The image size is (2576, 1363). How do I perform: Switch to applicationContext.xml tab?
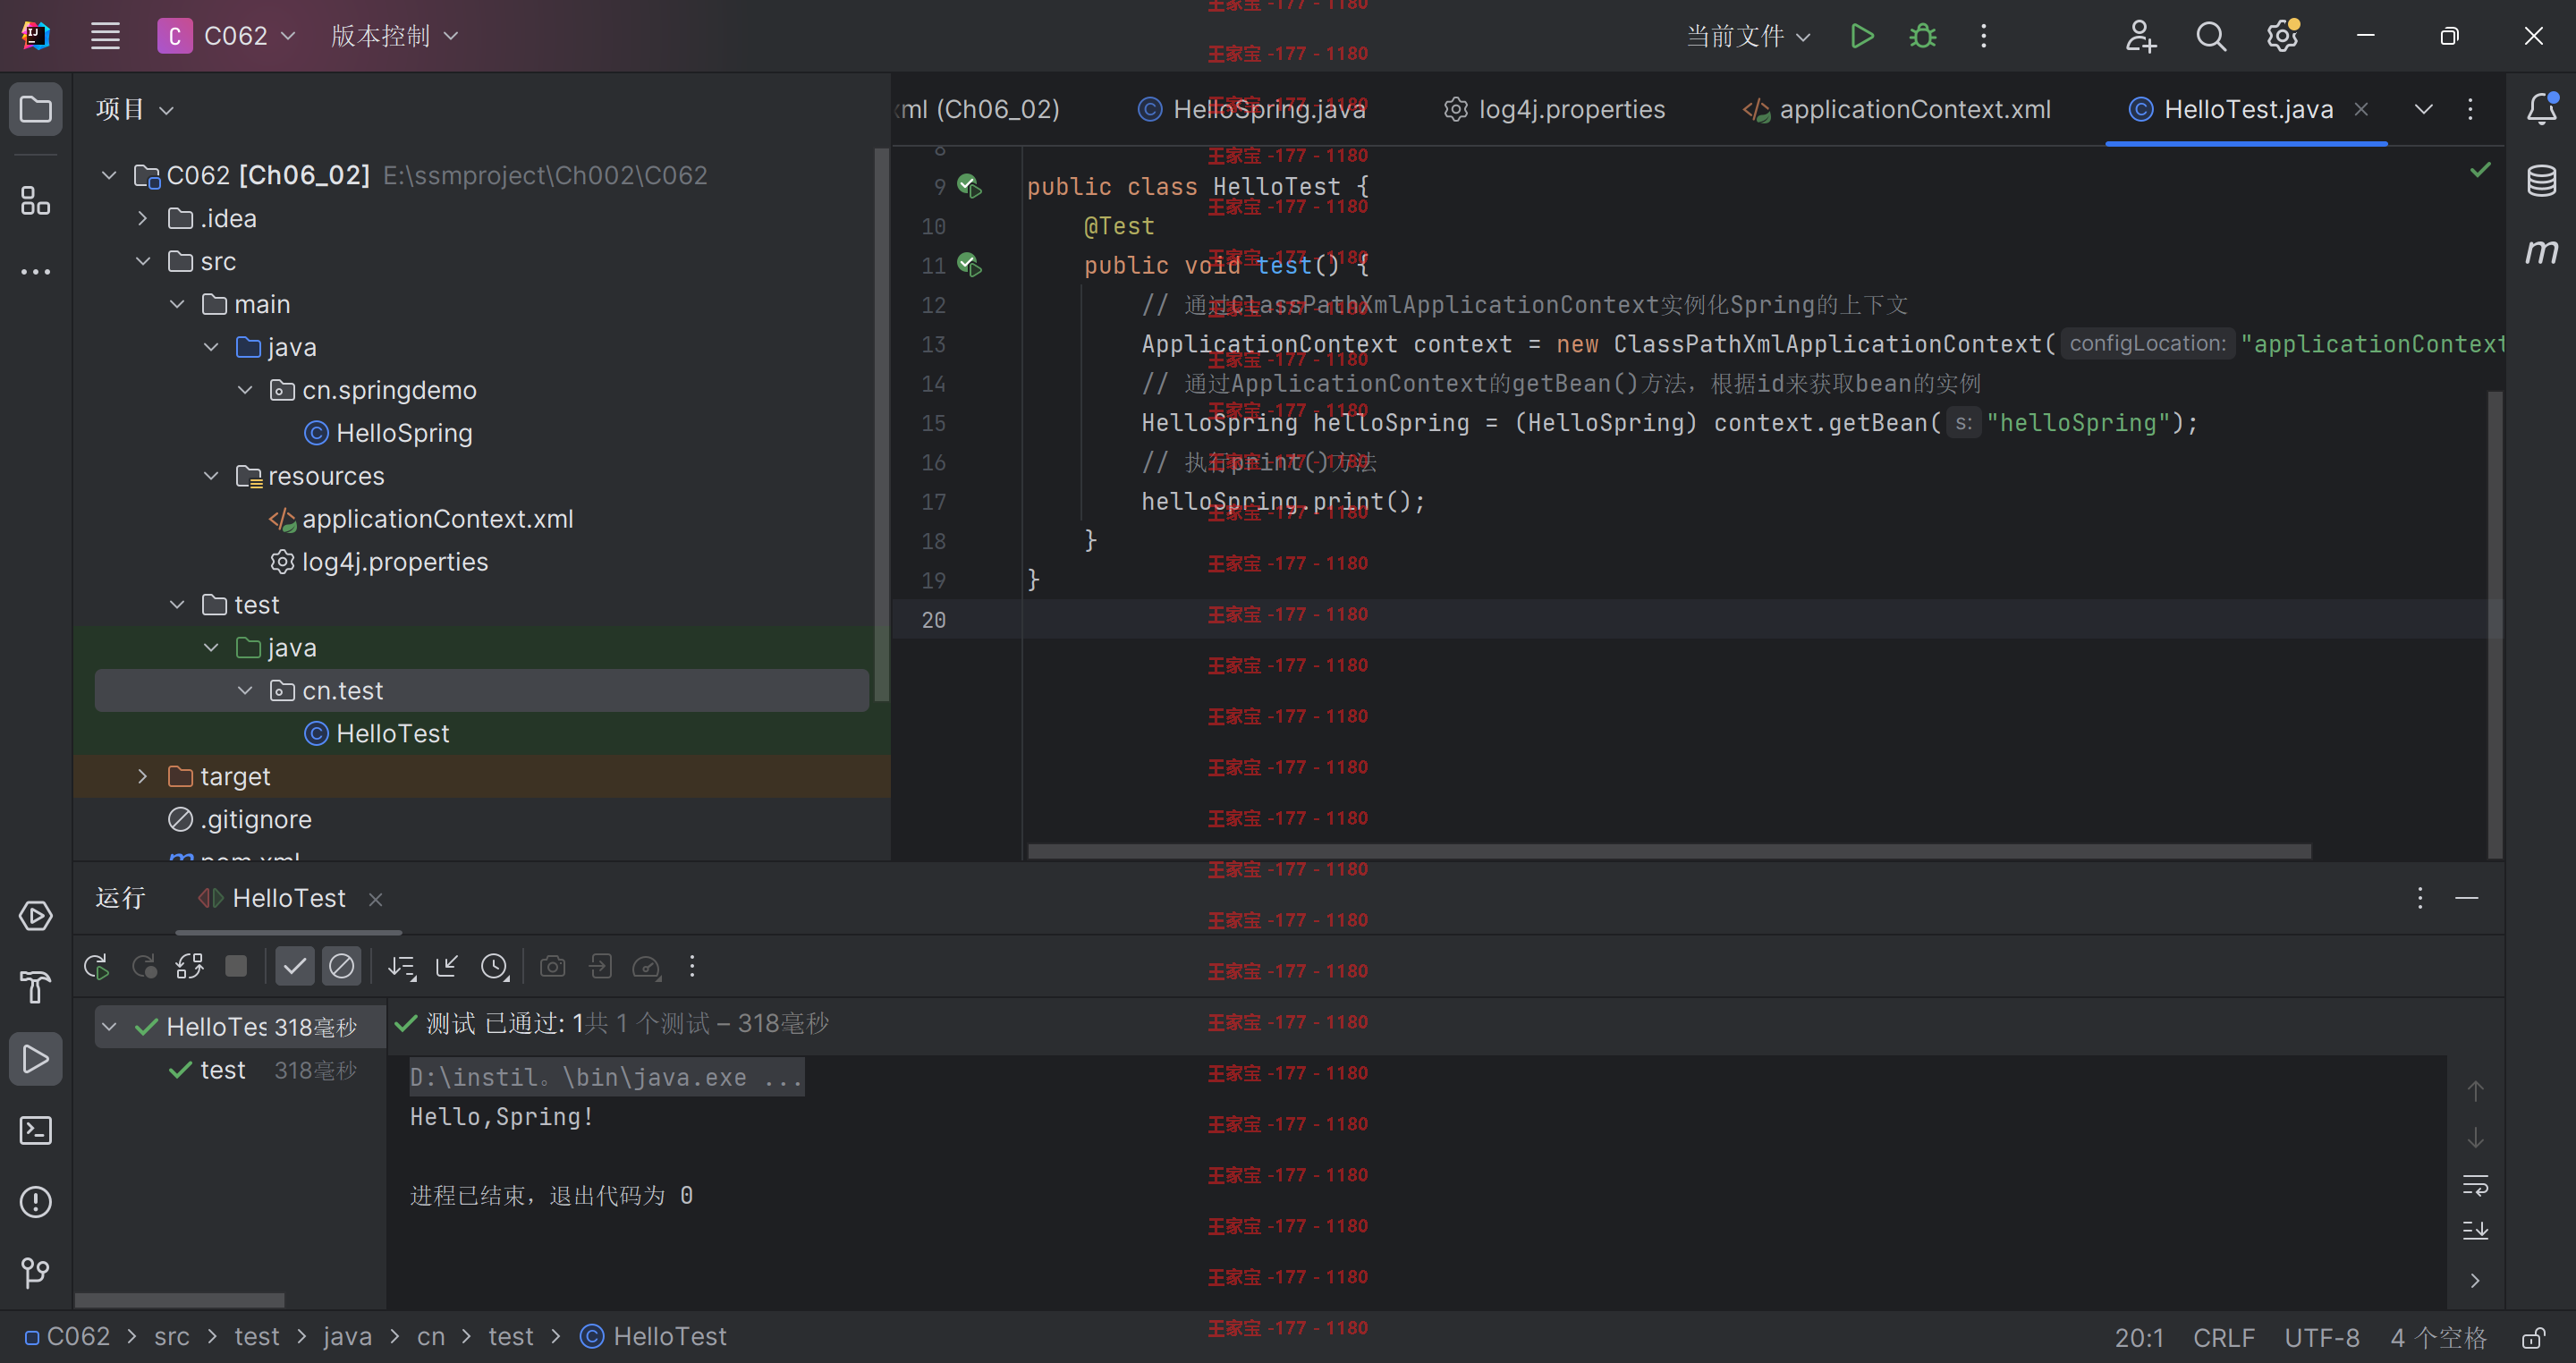[x=1897, y=109]
